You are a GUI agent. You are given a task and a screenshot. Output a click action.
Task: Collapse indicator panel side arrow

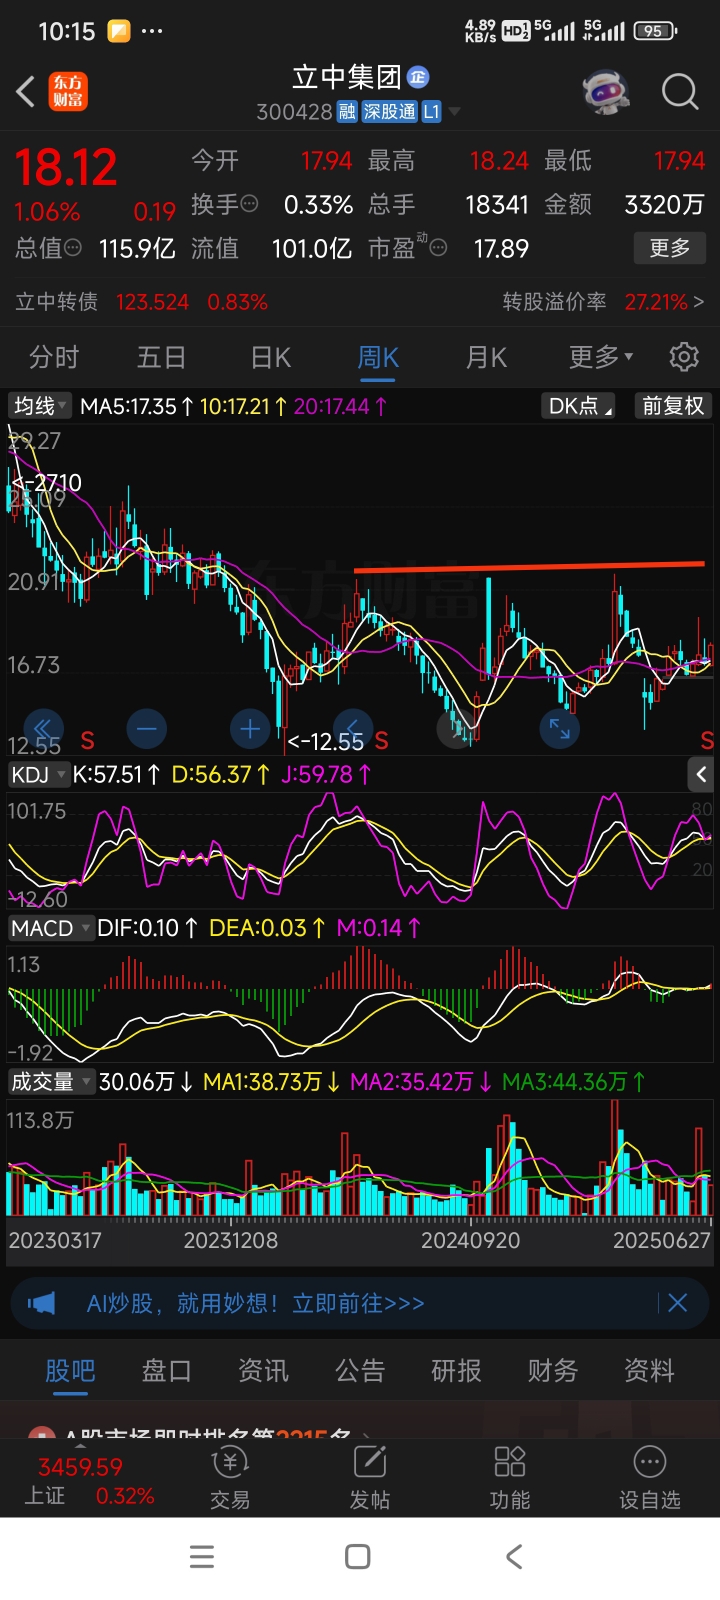[x=701, y=774]
